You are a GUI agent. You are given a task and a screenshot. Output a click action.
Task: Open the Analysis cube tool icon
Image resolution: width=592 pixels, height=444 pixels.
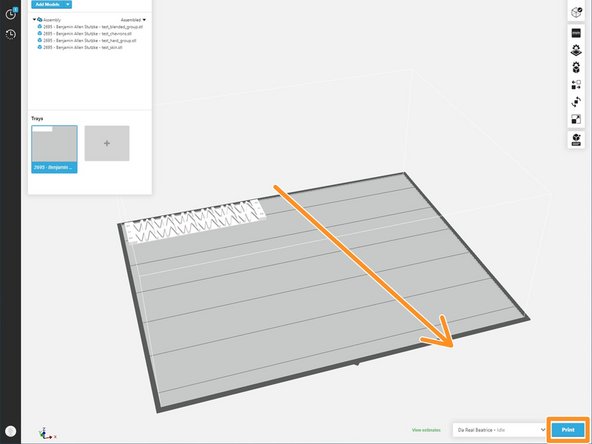point(576,140)
